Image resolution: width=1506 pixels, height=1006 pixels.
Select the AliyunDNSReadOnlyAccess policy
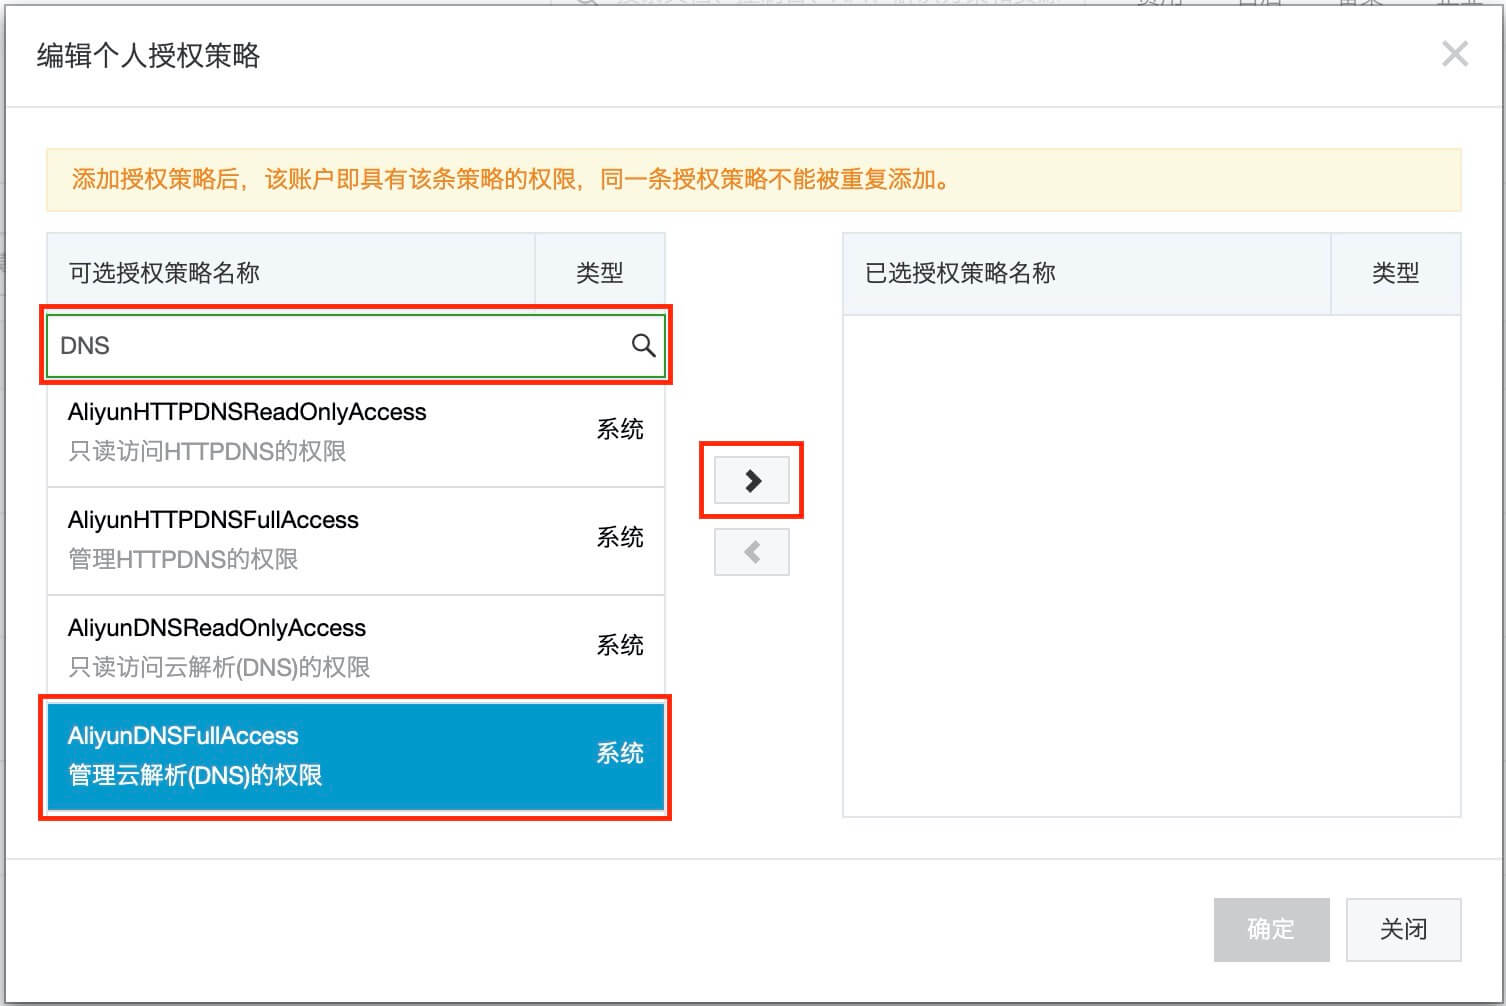pos(356,649)
